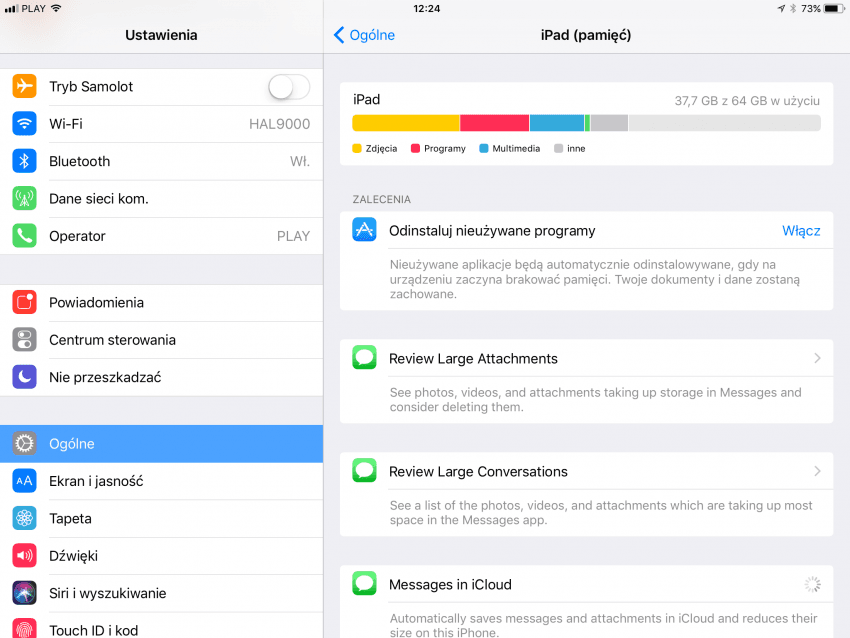Open Nie przeszkadzać settings

(162, 378)
